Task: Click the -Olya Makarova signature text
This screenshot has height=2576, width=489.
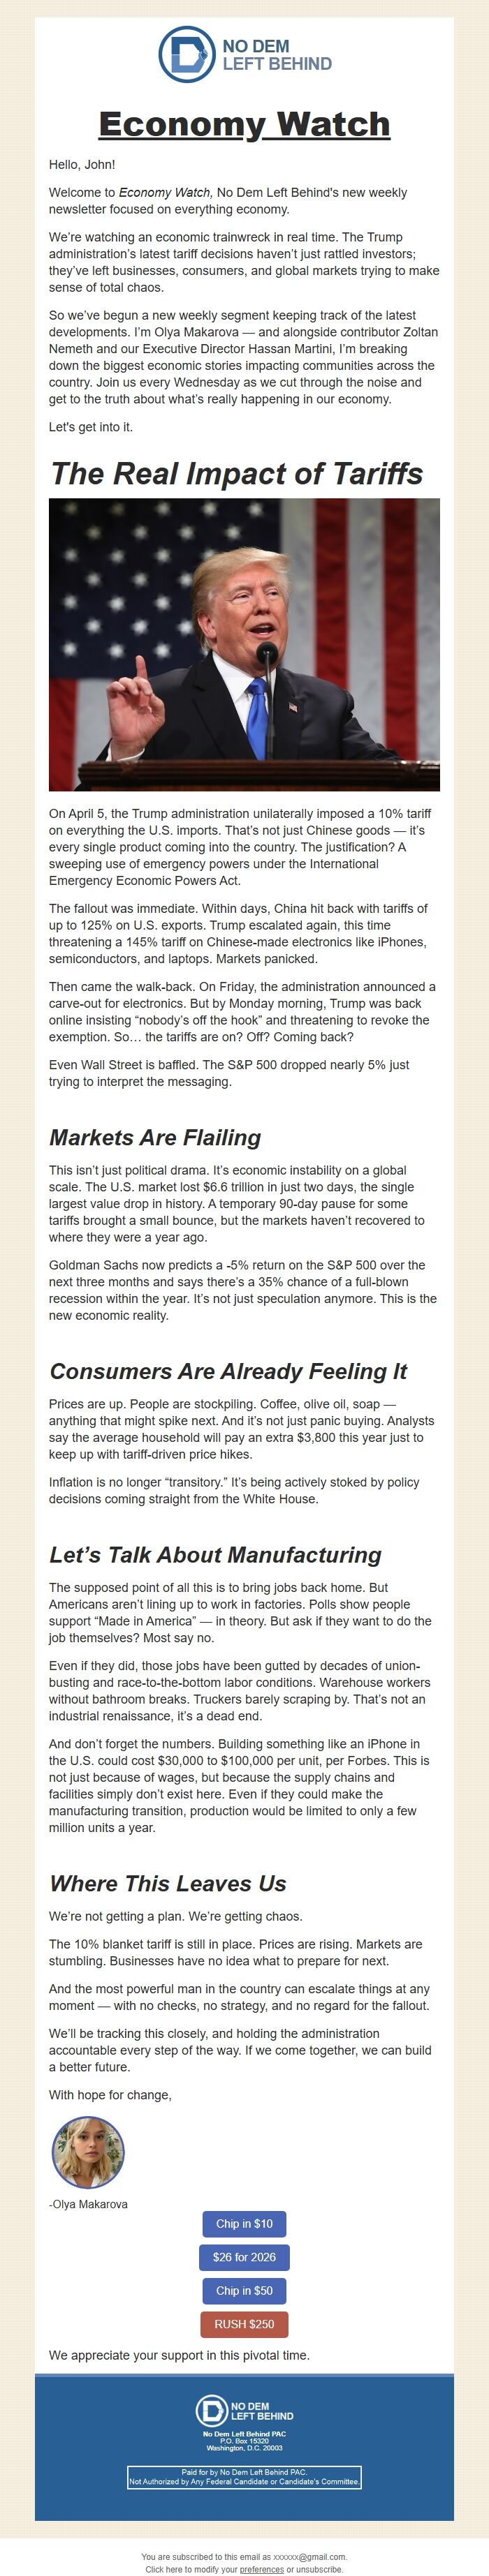Action: tap(88, 2204)
